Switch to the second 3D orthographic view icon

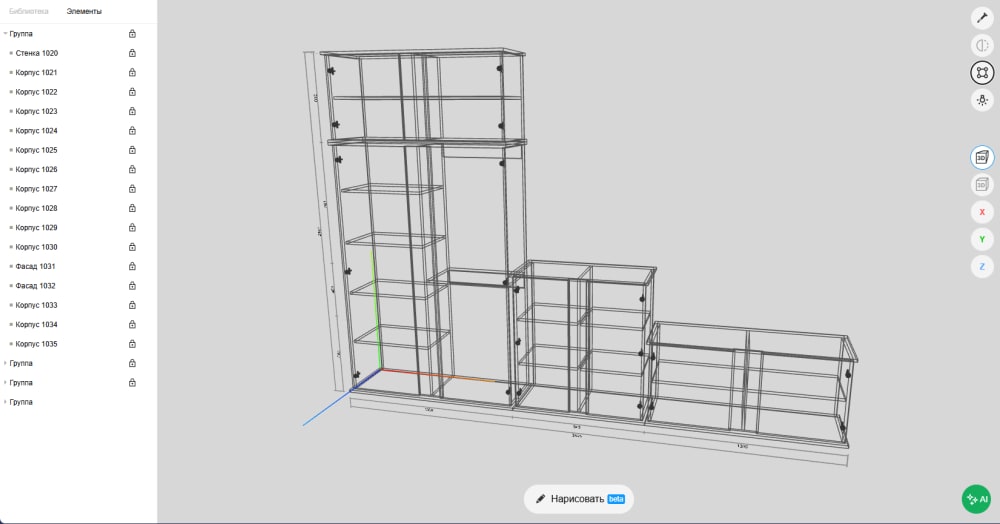(x=982, y=185)
